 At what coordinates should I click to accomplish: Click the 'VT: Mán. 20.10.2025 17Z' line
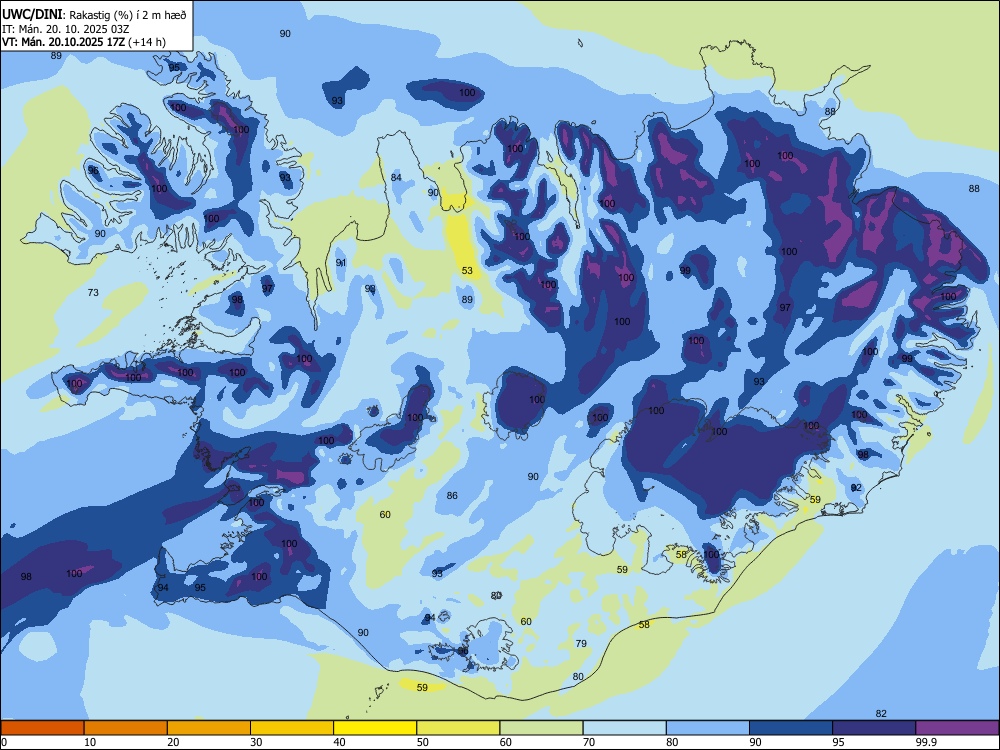click(64, 42)
